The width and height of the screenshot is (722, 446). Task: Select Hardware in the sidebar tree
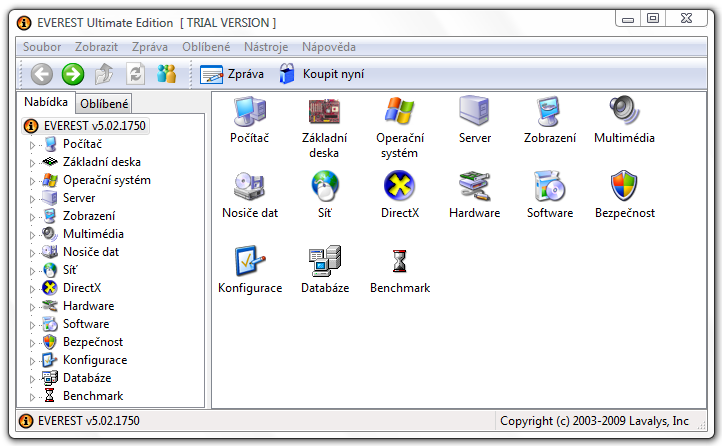pyautogui.click(x=88, y=306)
